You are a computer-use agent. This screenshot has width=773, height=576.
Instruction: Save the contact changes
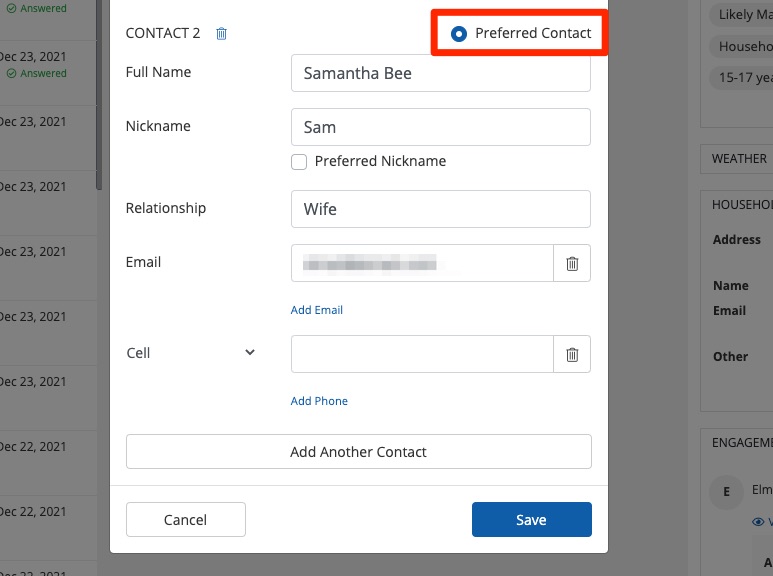pyautogui.click(x=531, y=519)
